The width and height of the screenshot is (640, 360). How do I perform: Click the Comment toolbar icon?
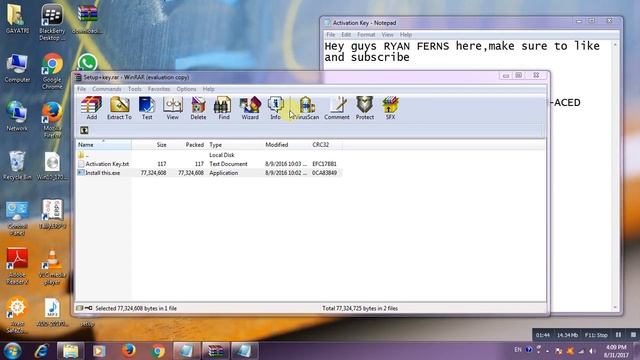coord(337,108)
